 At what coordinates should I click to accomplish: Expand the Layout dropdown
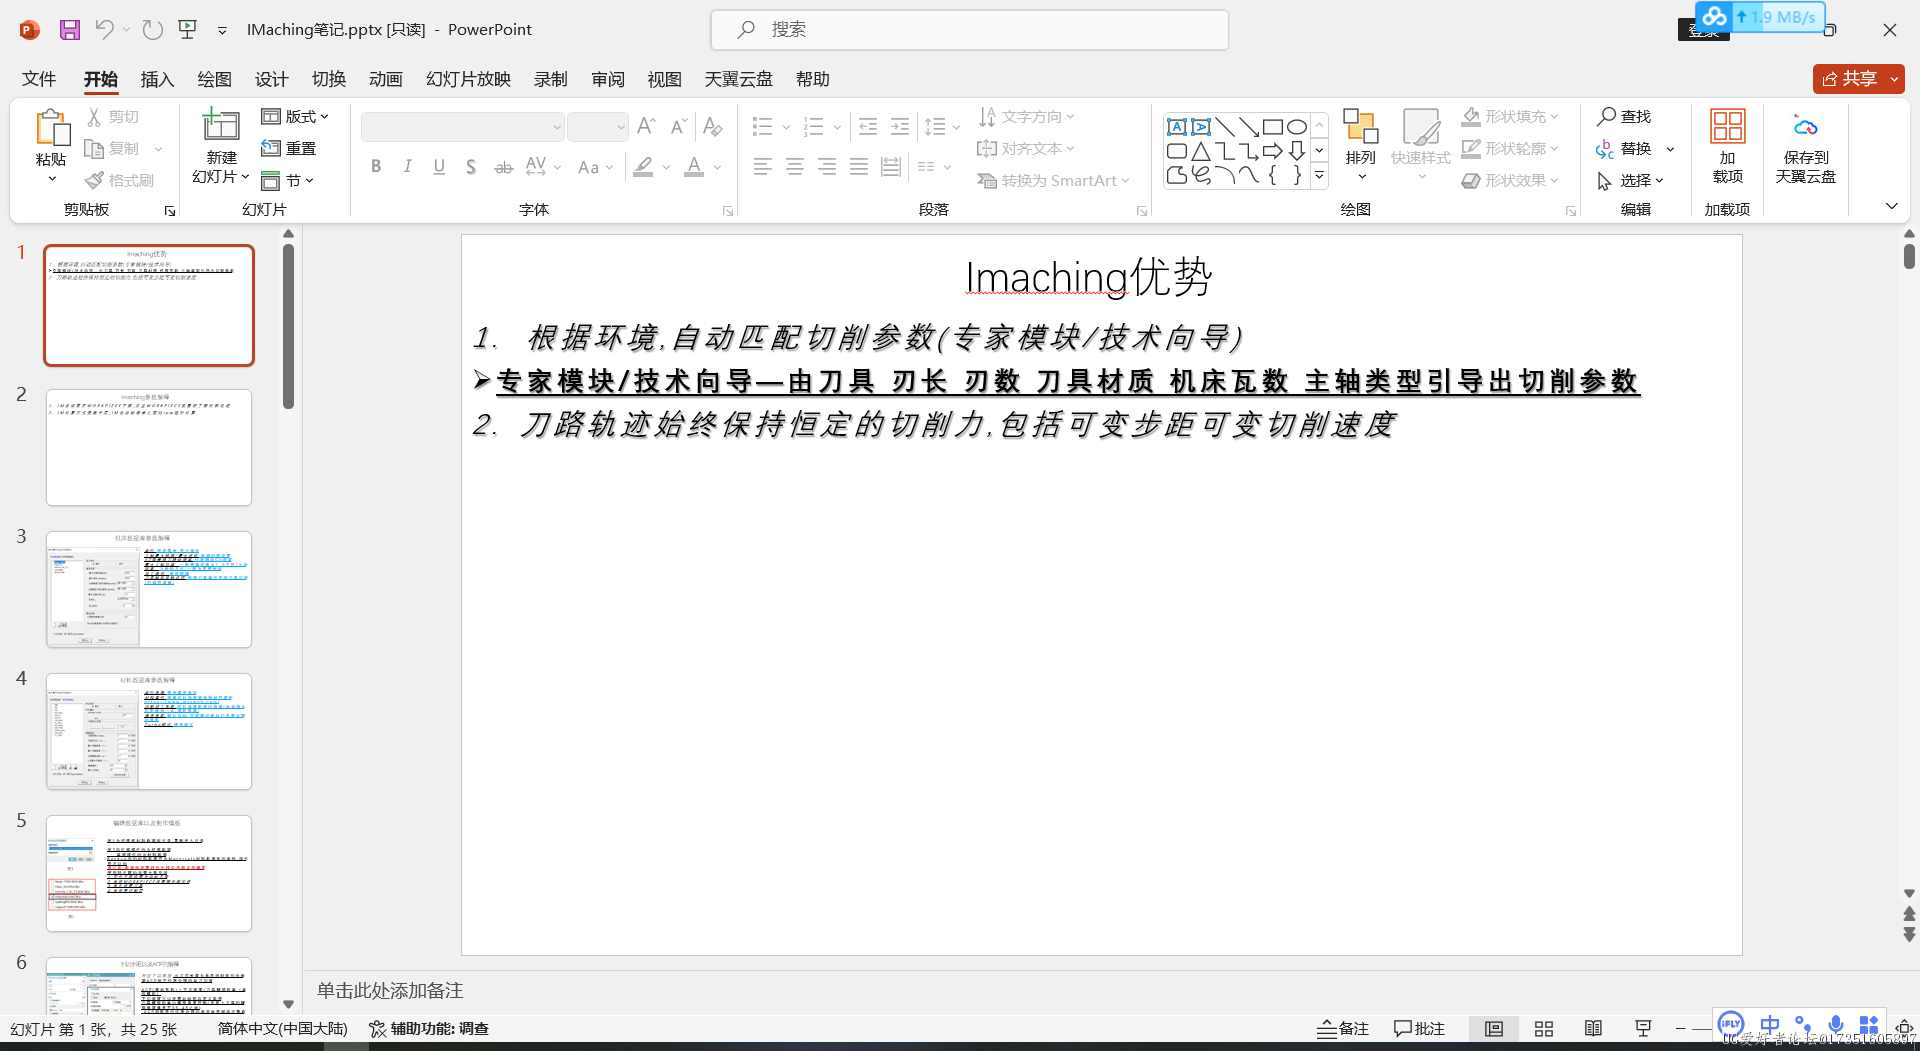pos(295,117)
